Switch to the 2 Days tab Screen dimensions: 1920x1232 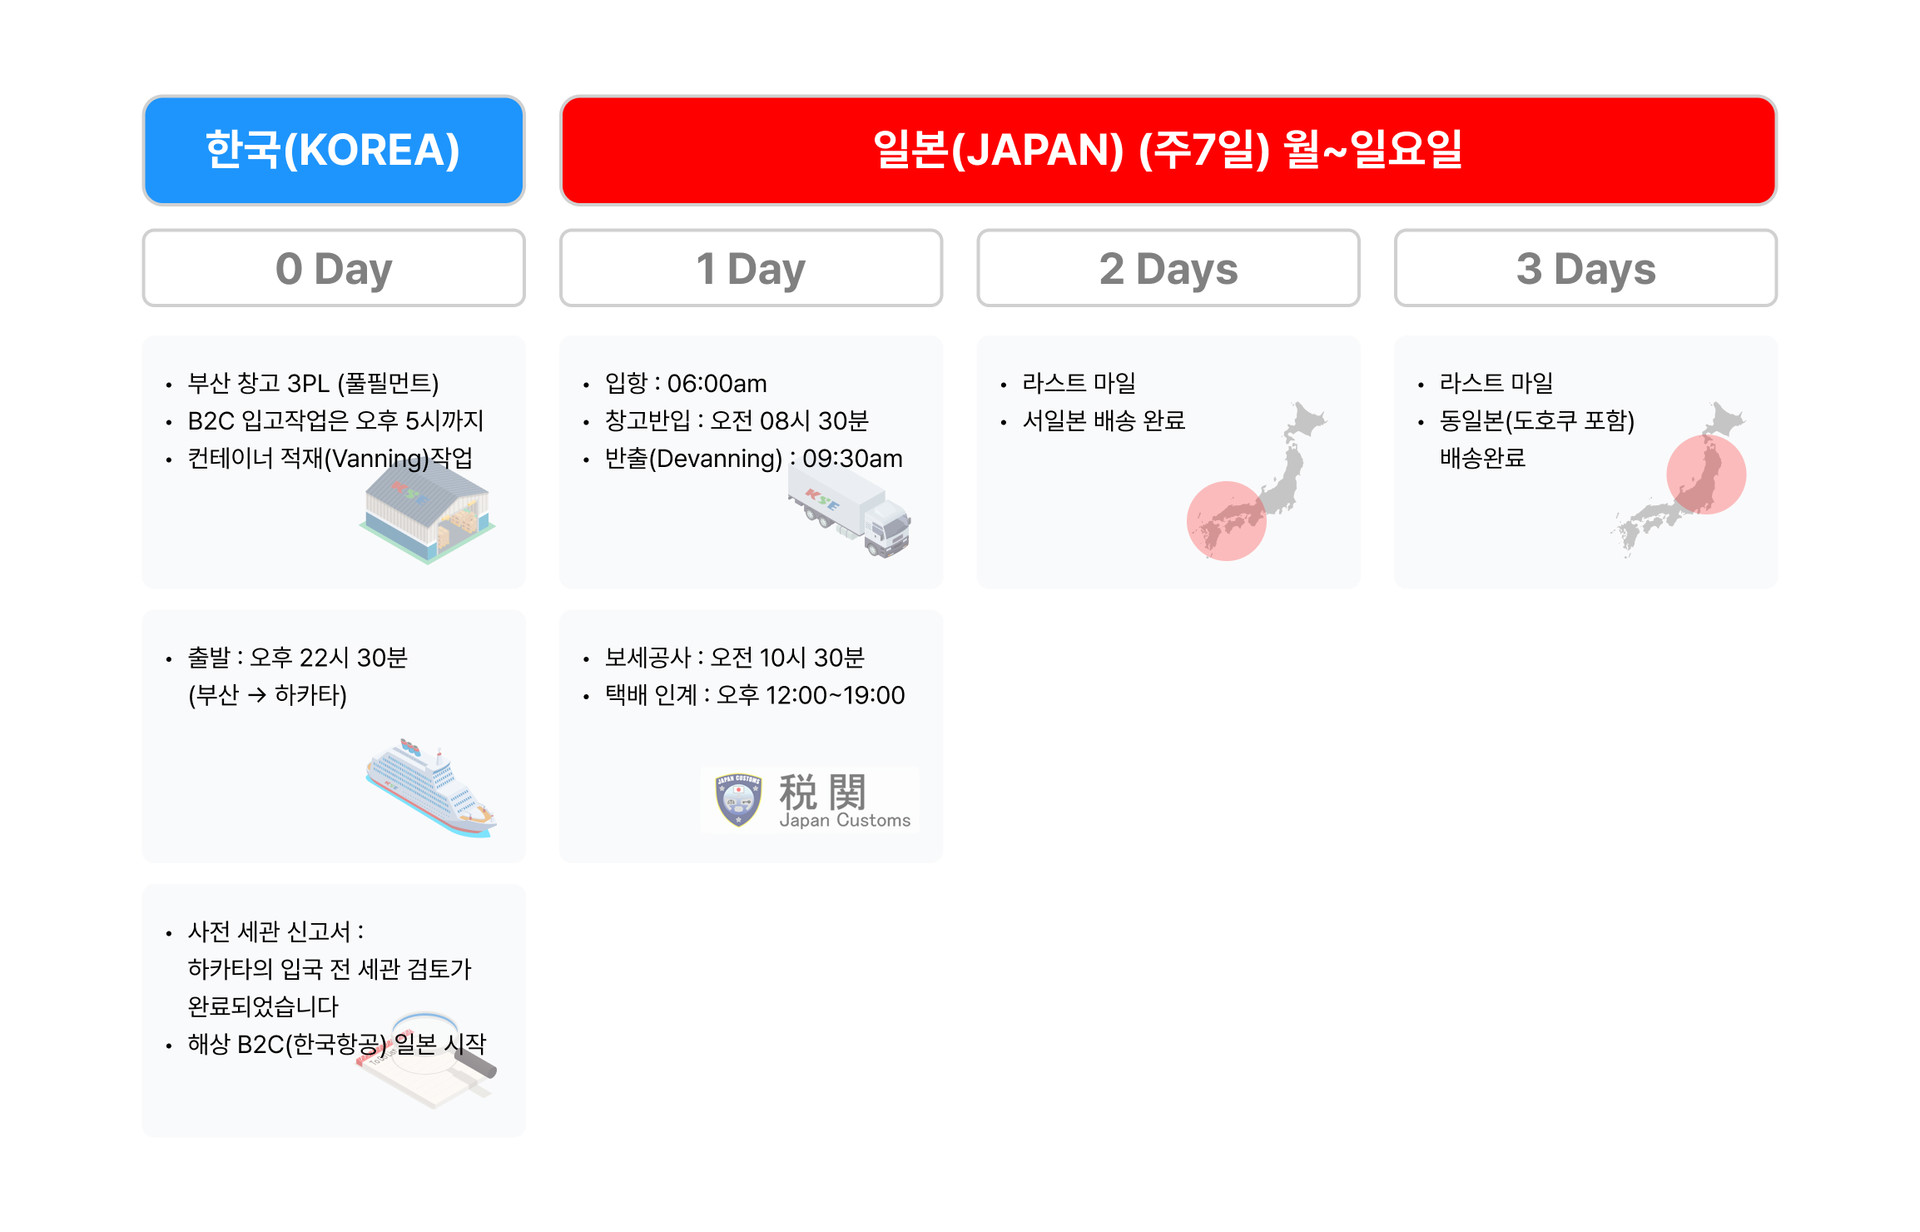[x=1168, y=268]
